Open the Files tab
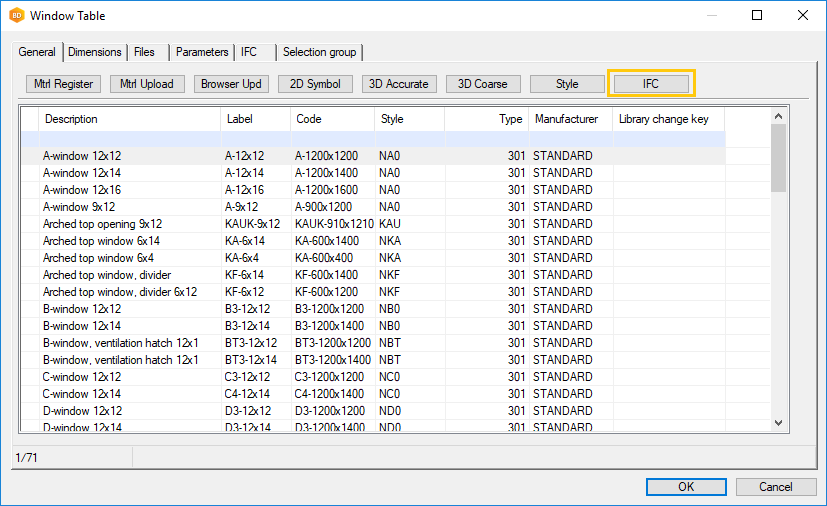The width and height of the screenshot is (827, 506). 144,52
